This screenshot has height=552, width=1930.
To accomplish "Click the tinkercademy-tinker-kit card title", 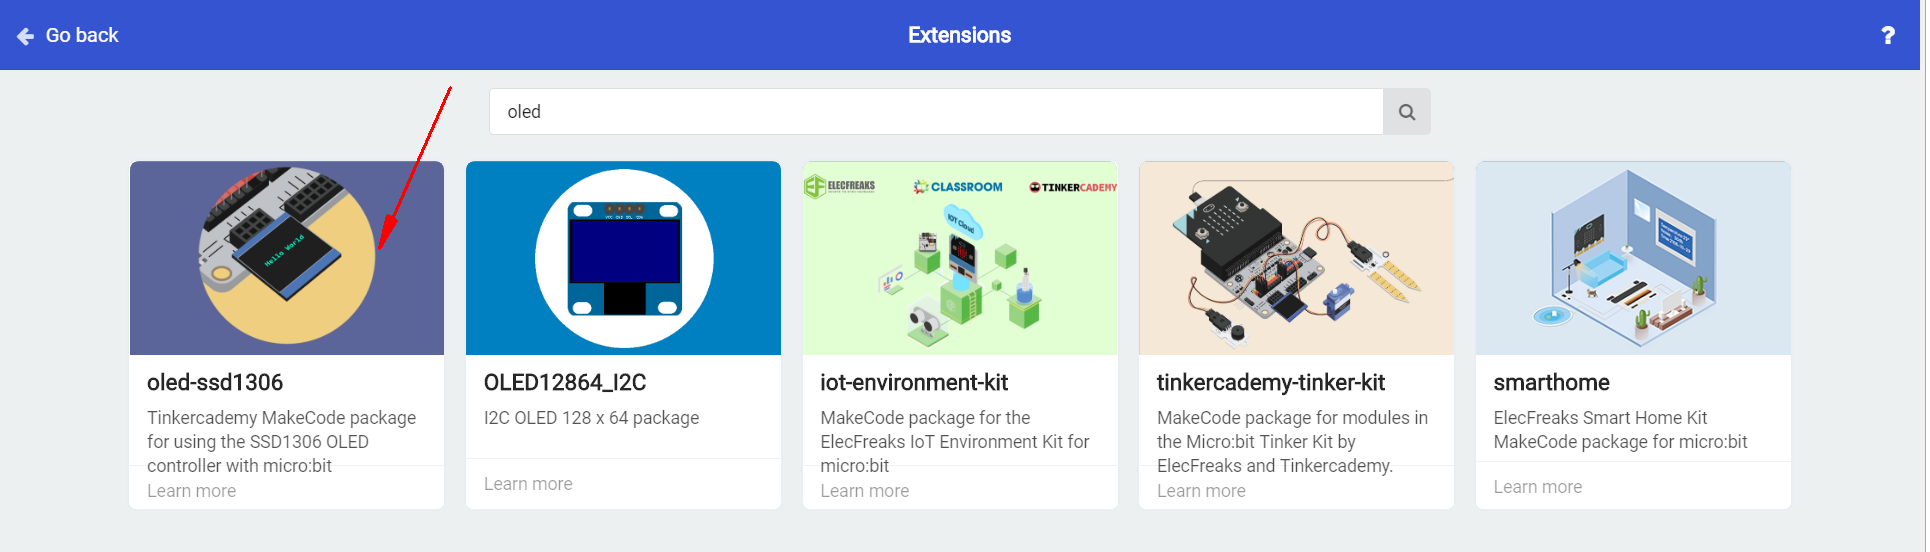I will (x=1271, y=383).
